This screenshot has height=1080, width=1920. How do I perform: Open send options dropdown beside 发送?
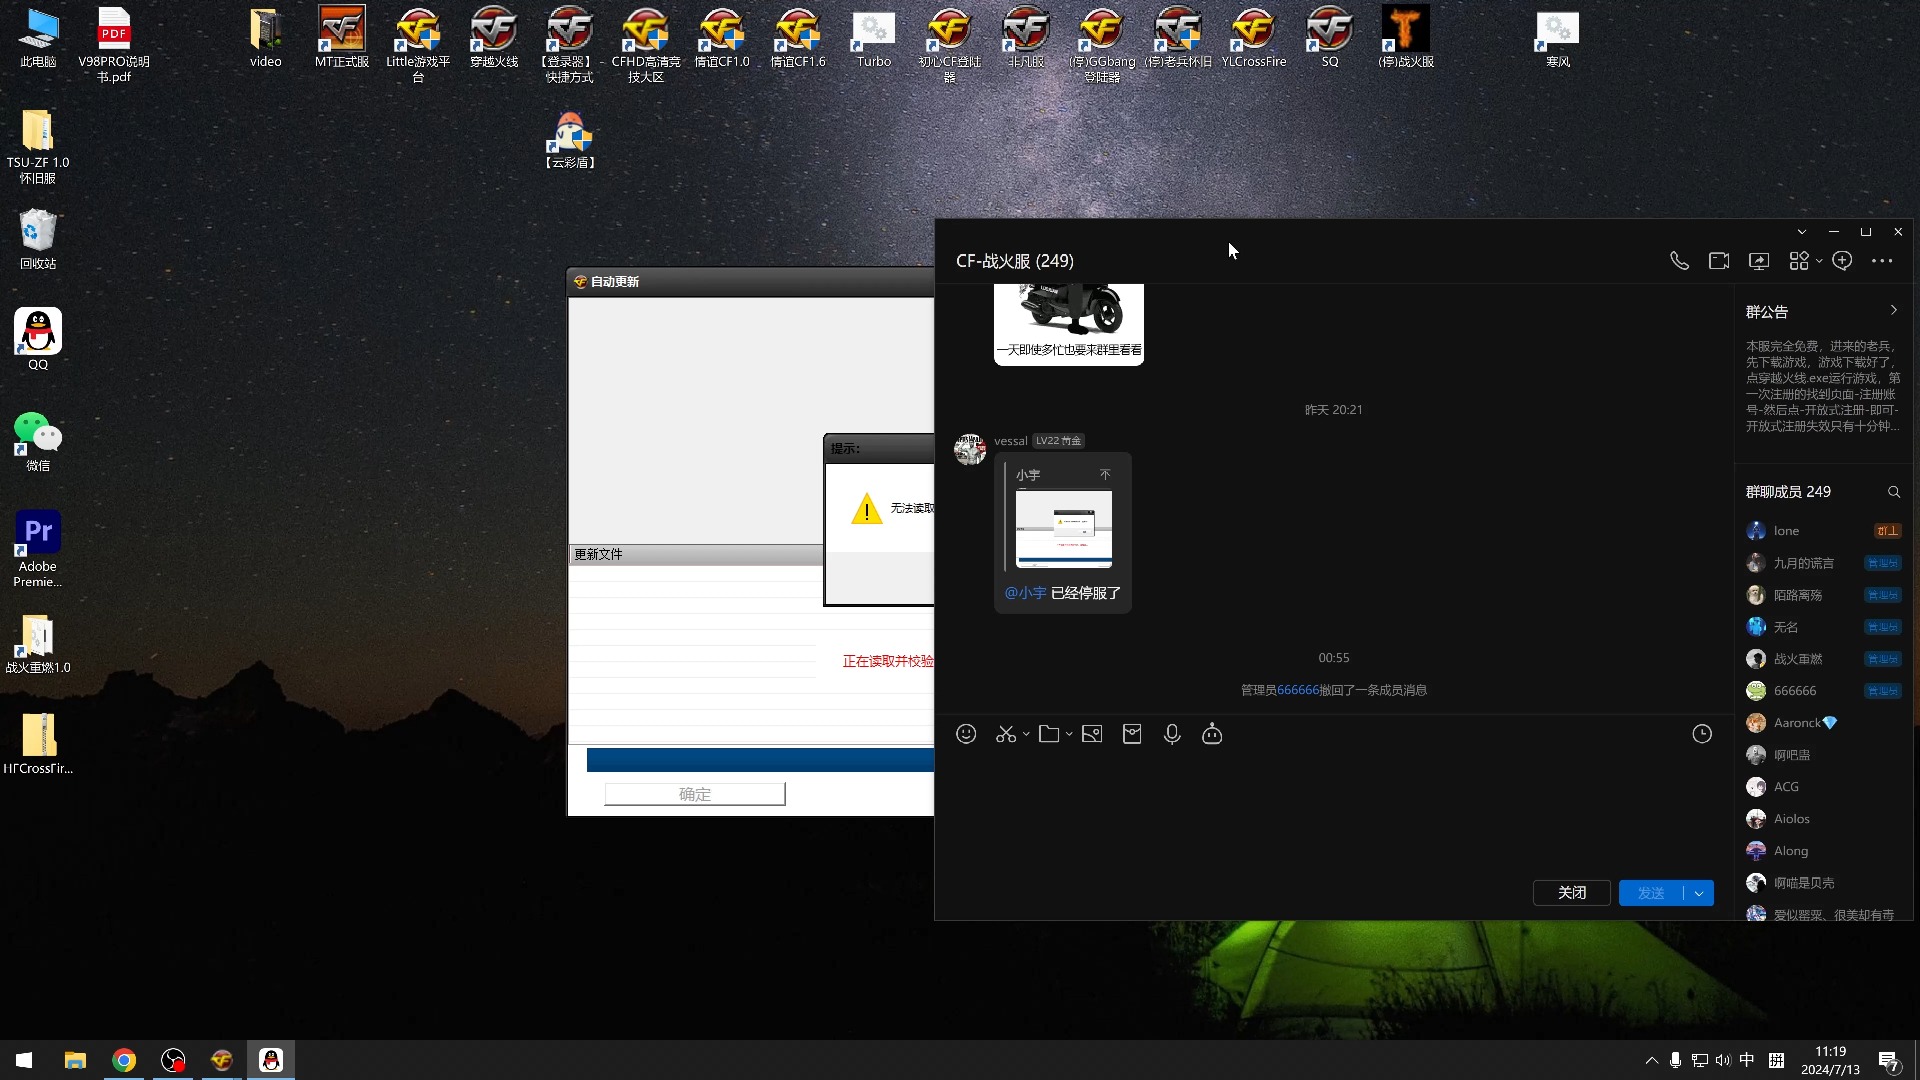[x=1699, y=893]
